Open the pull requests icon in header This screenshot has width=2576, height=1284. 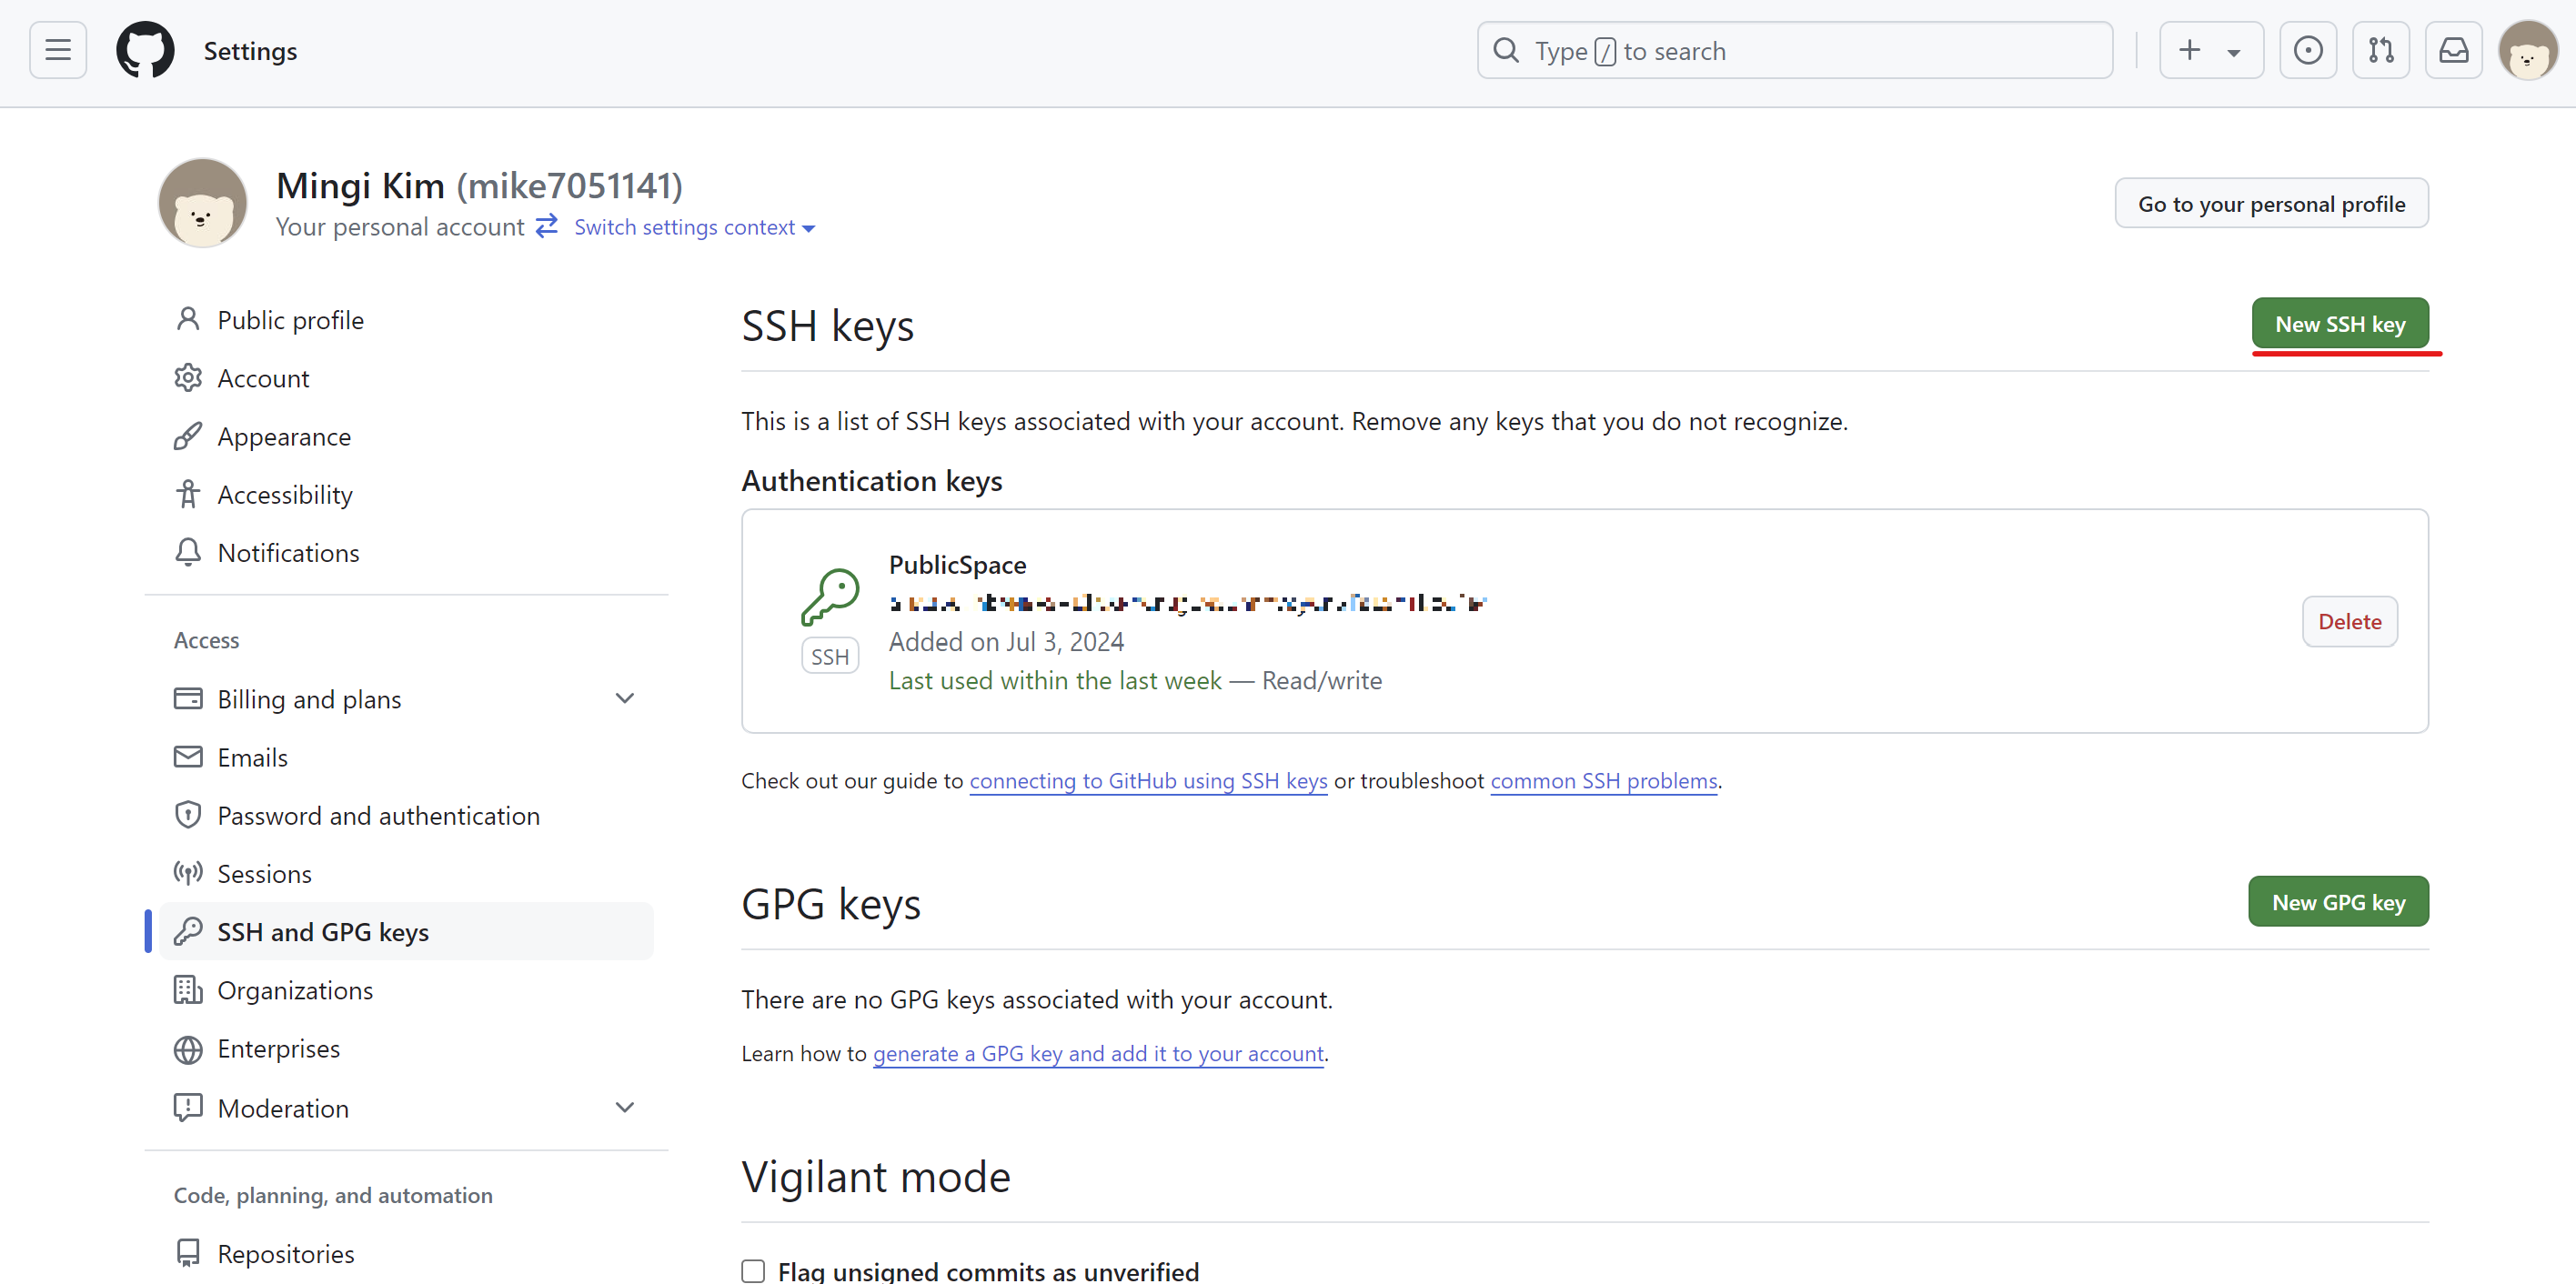coord(2380,50)
